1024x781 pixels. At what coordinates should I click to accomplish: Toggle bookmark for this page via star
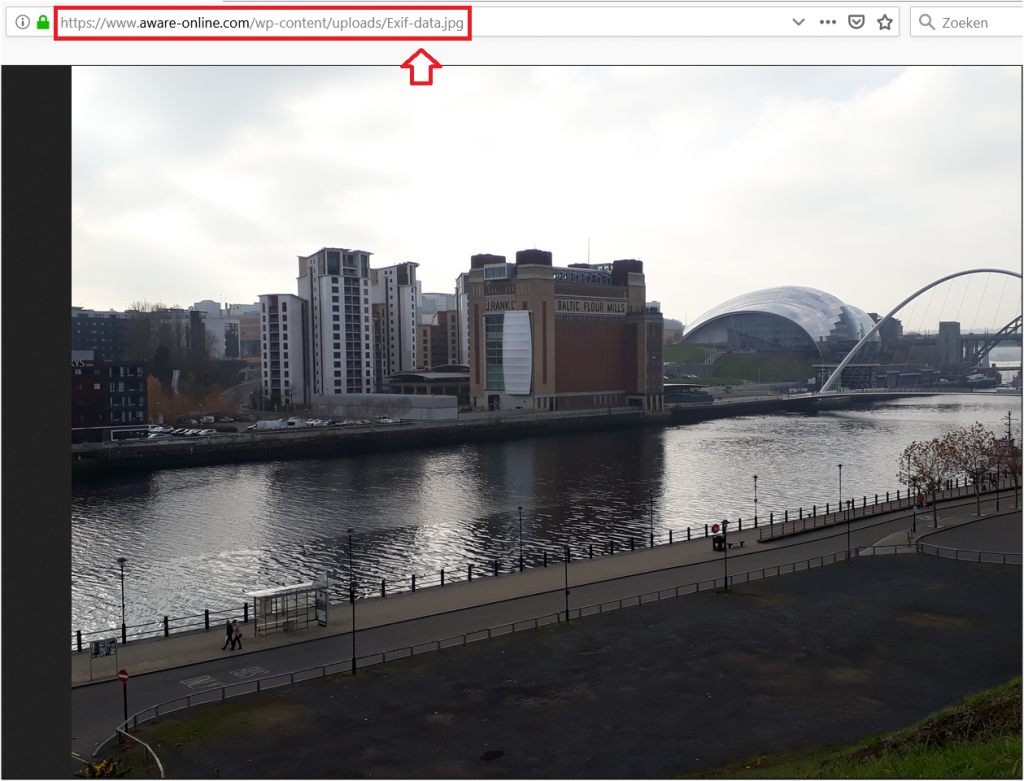click(x=884, y=21)
